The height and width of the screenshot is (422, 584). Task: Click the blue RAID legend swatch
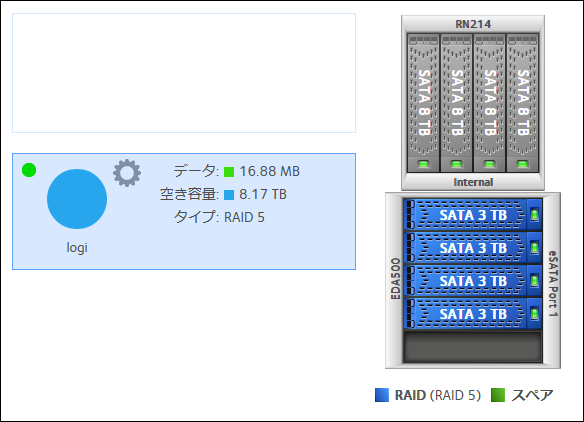(x=382, y=395)
